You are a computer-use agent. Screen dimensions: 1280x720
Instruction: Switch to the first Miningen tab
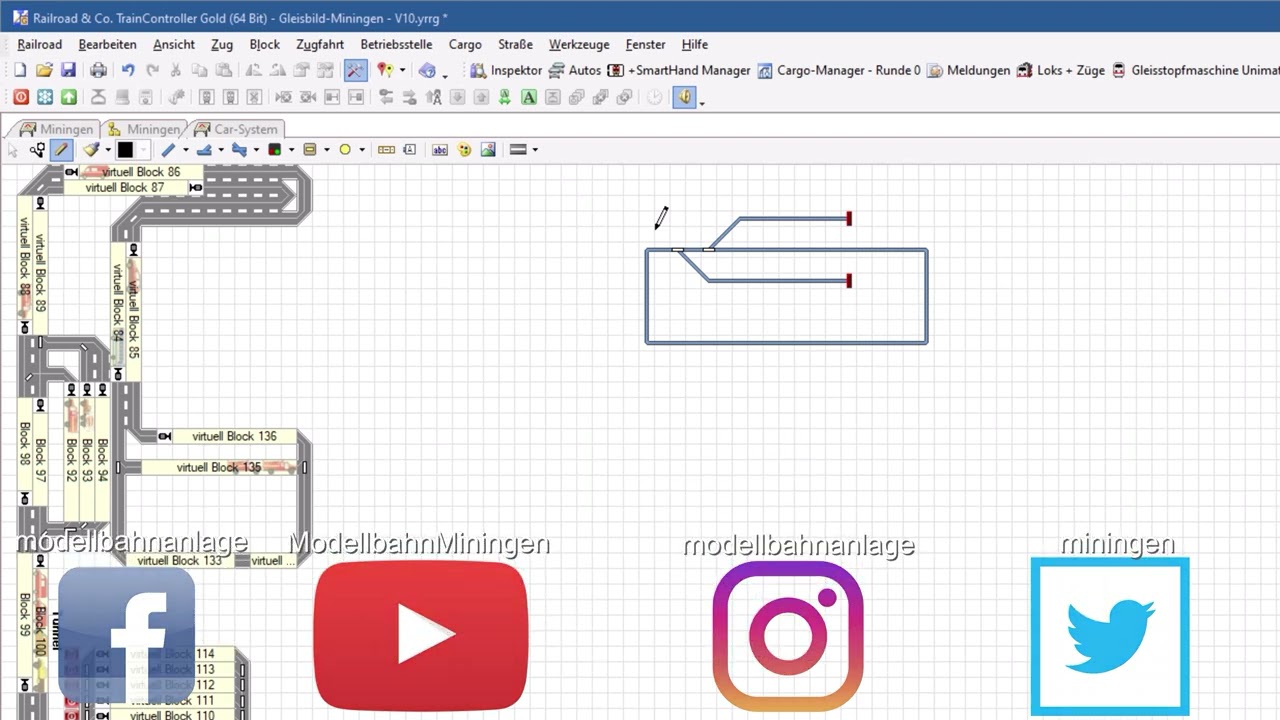point(56,129)
